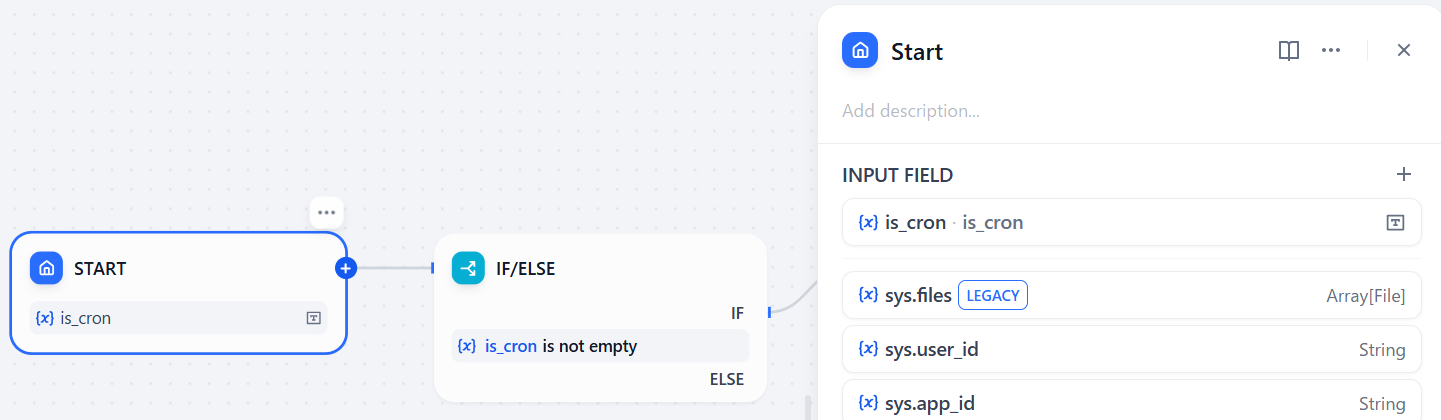The height and width of the screenshot is (420, 1441).
Task: Click the LEGACY badge on sys.files
Action: (x=993, y=295)
